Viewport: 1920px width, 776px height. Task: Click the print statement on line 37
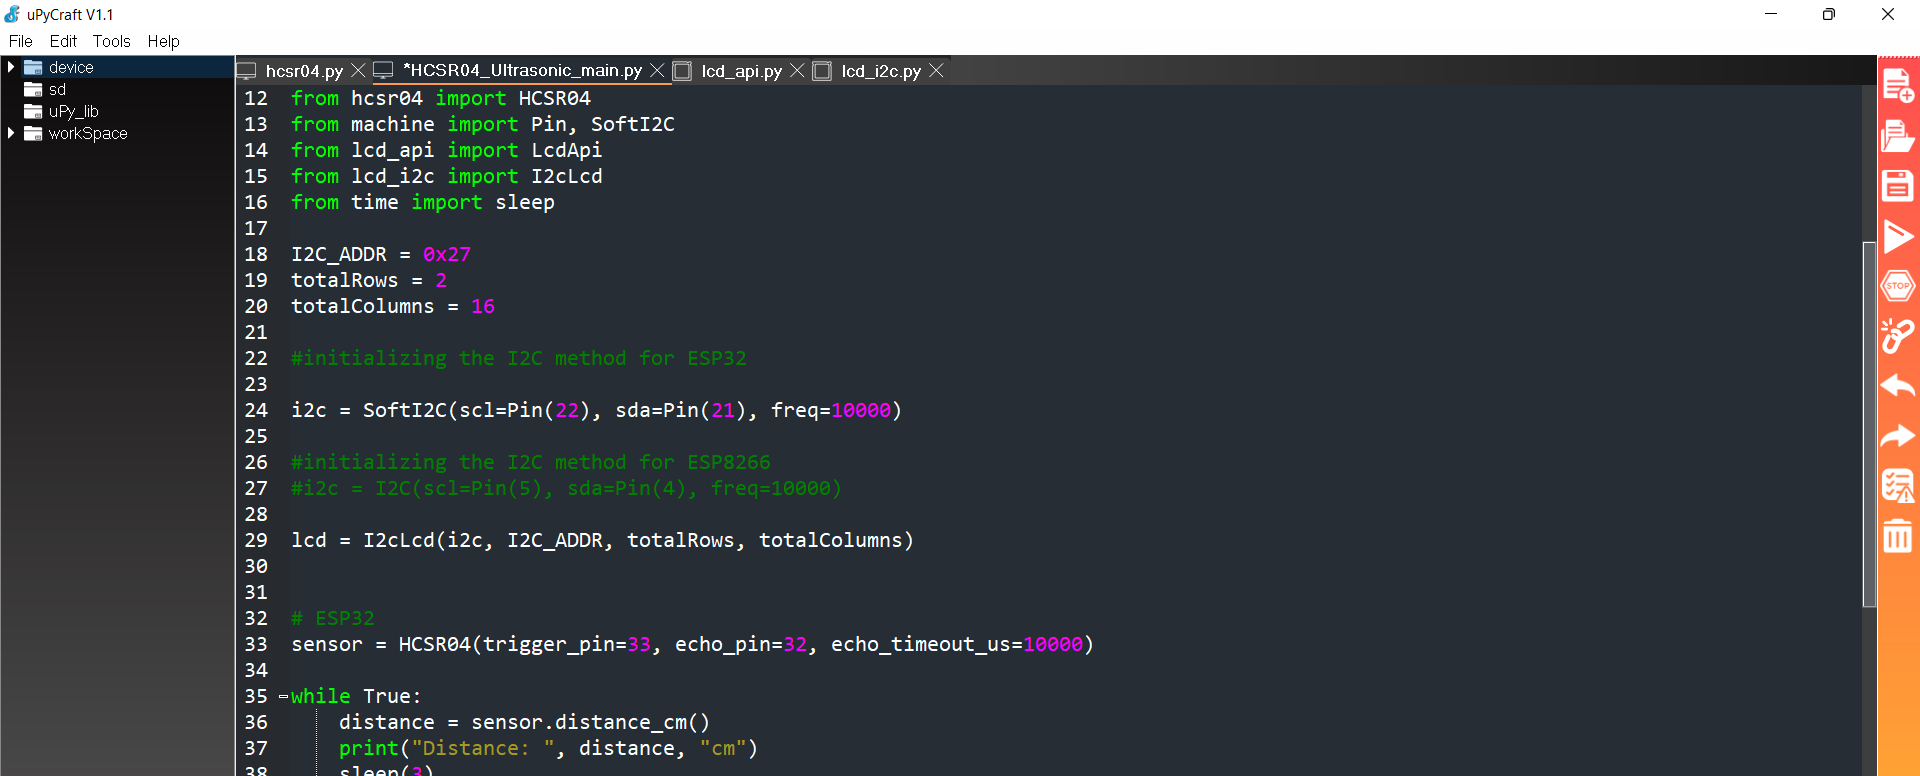(x=548, y=748)
